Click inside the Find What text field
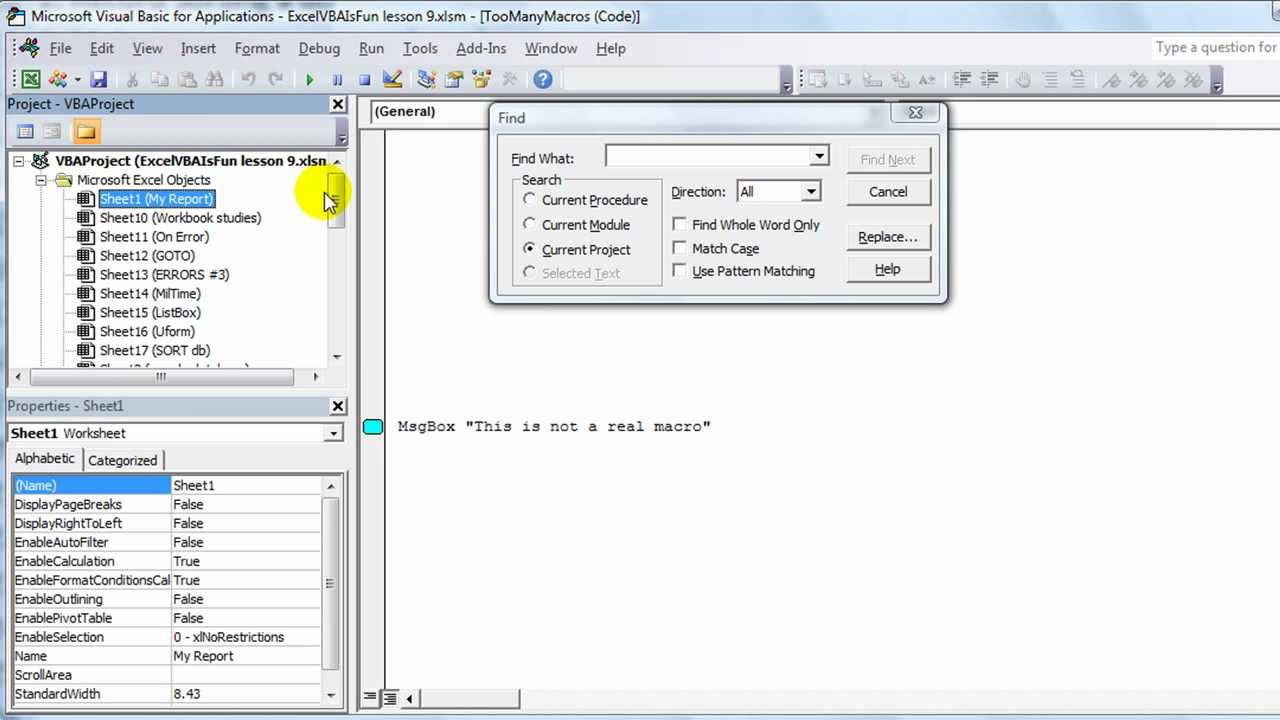The height and width of the screenshot is (720, 1280). tap(708, 156)
